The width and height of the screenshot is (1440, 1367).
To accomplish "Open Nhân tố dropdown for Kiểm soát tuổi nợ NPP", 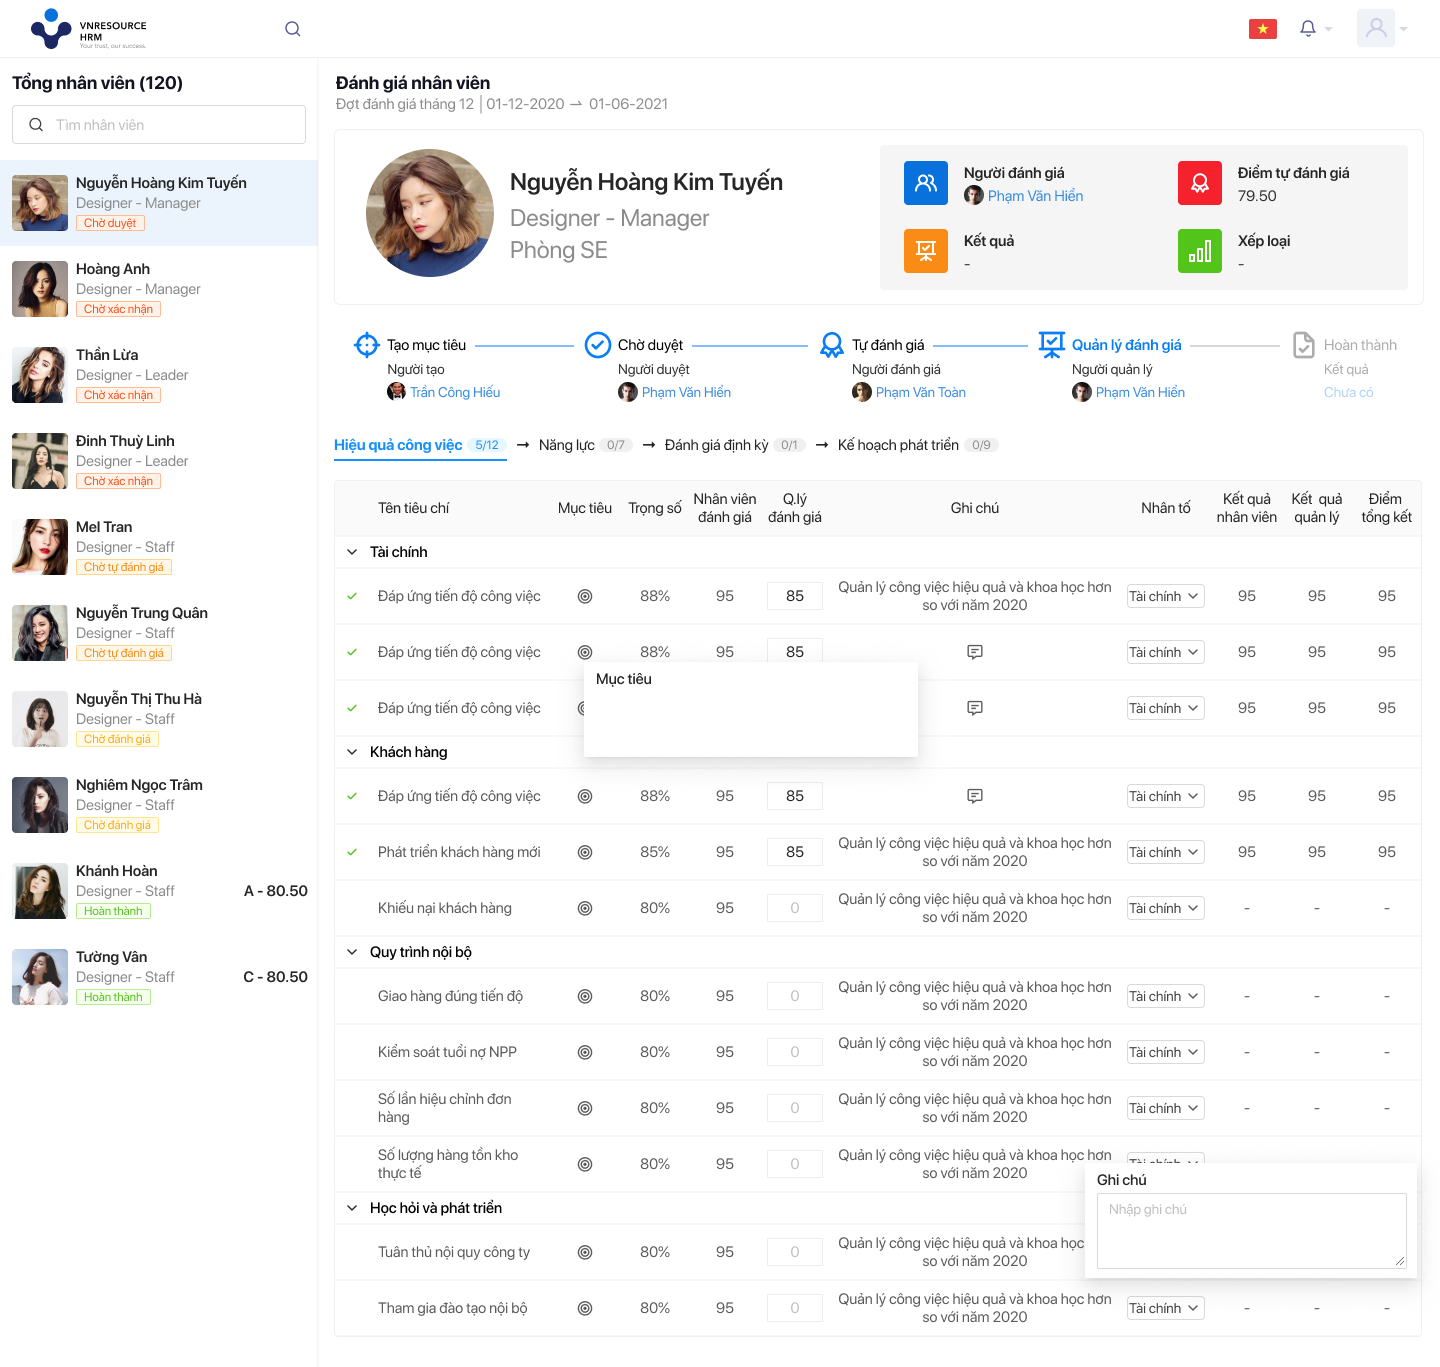I will [x=1165, y=1052].
